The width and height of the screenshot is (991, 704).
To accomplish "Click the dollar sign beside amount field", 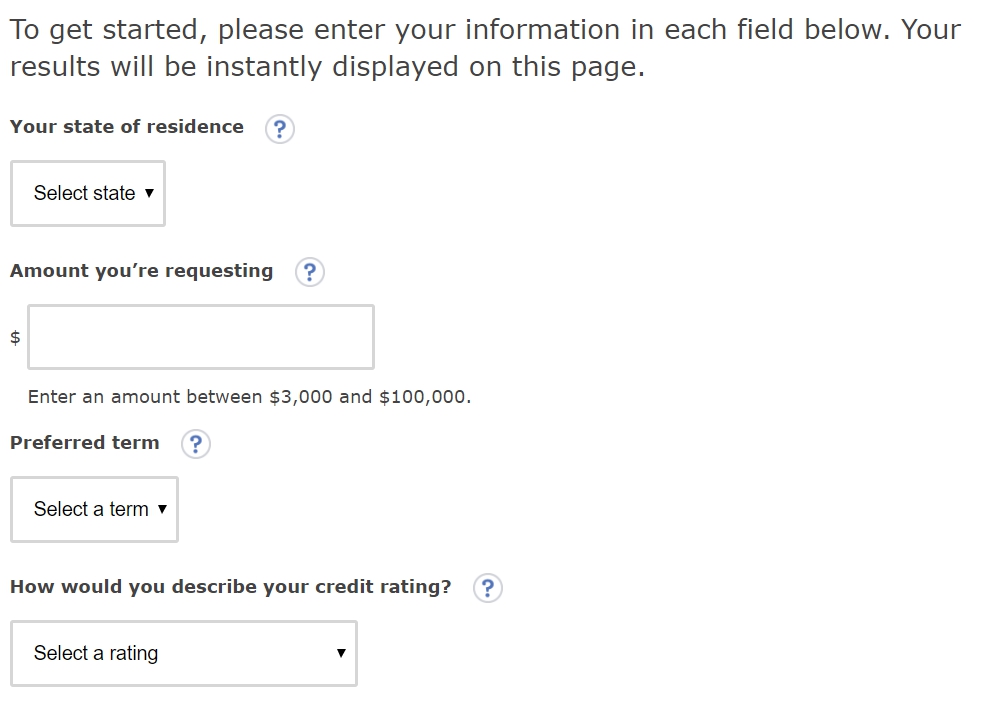I will tap(15, 338).
